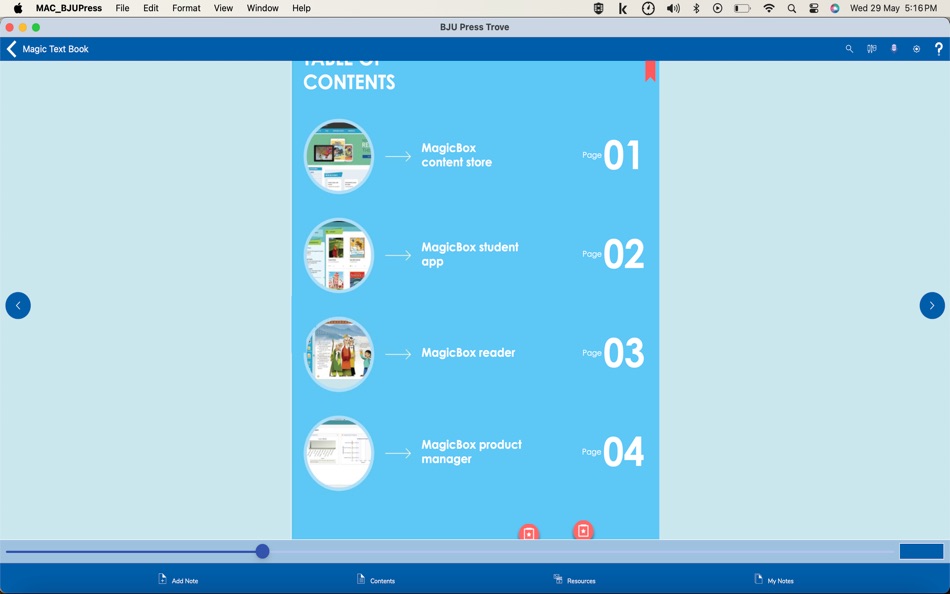Open the Apple menu
Screen dimensions: 950x594
pyautogui.click(x=18, y=8)
